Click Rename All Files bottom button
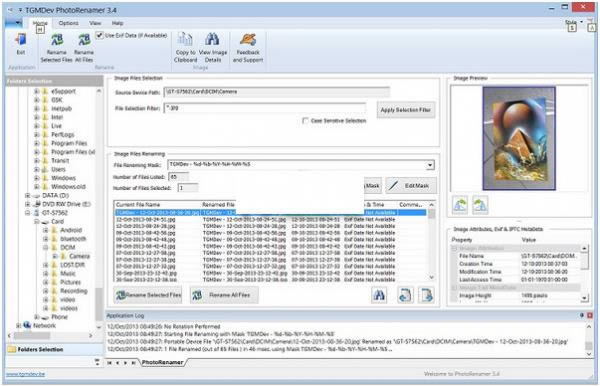600x386 pixels. 224,295
